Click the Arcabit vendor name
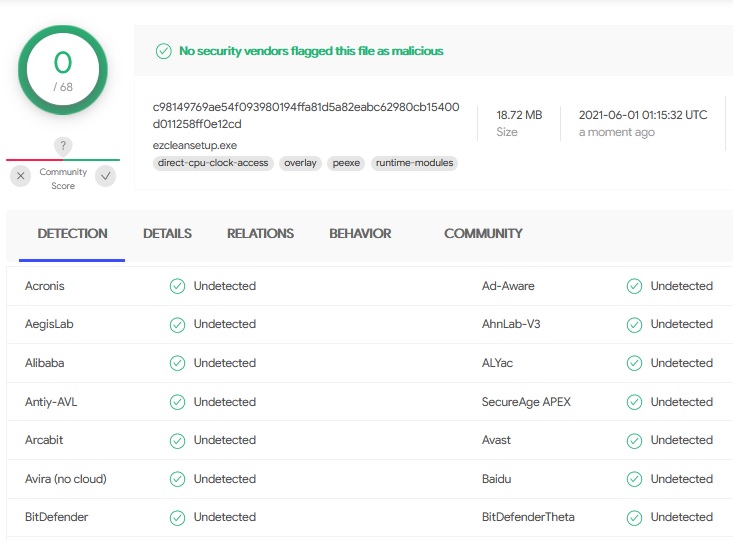Image resolution: width=733 pixels, height=541 pixels. (x=44, y=440)
